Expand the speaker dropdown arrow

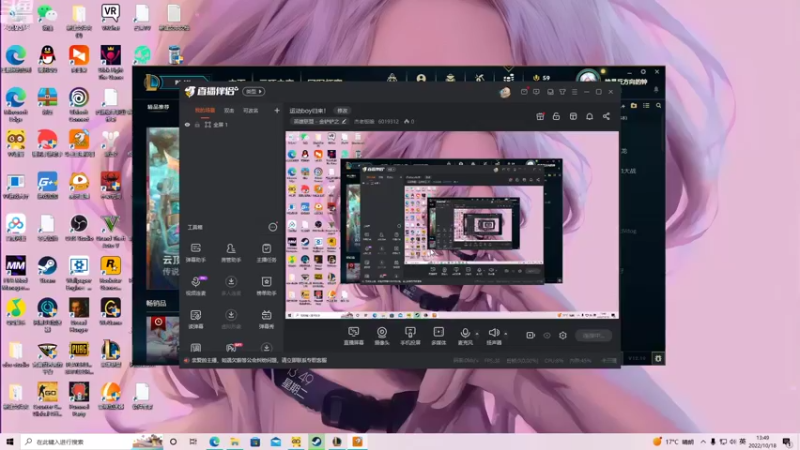point(506,334)
